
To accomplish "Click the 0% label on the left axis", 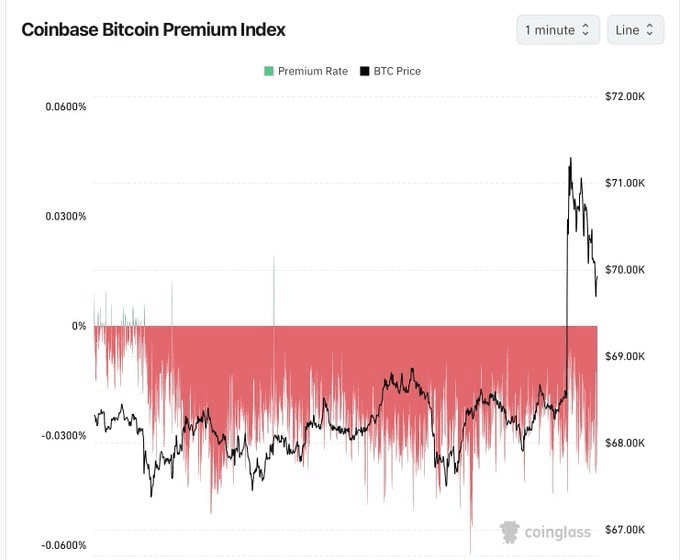I will pyautogui.click(x=79, y=326).
